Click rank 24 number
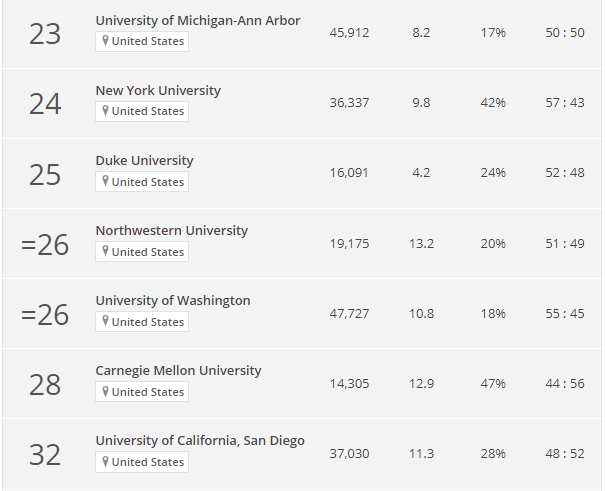 pos(45,104)
